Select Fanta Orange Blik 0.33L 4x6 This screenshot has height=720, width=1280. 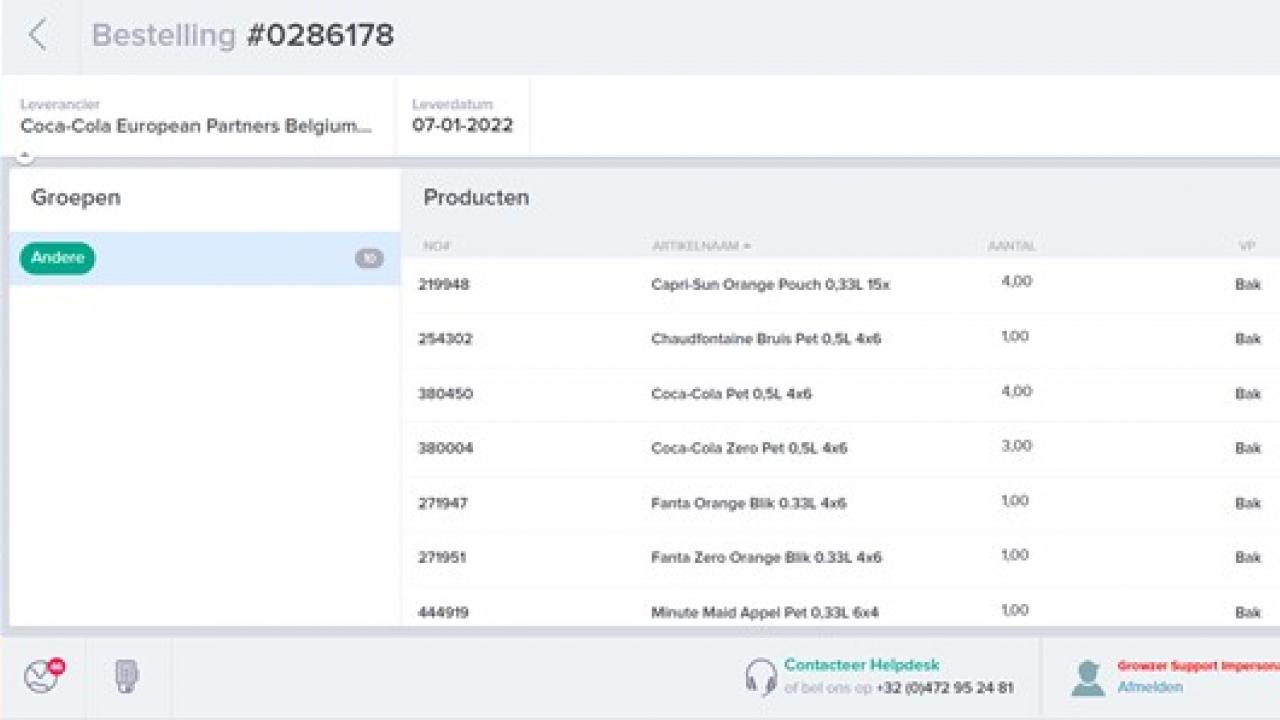pos(749,503)
